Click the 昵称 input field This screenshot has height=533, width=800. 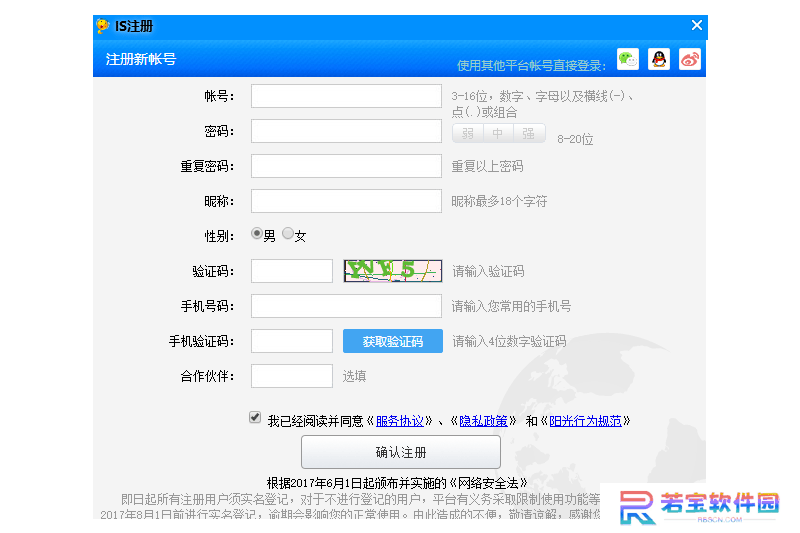(346, 201)
